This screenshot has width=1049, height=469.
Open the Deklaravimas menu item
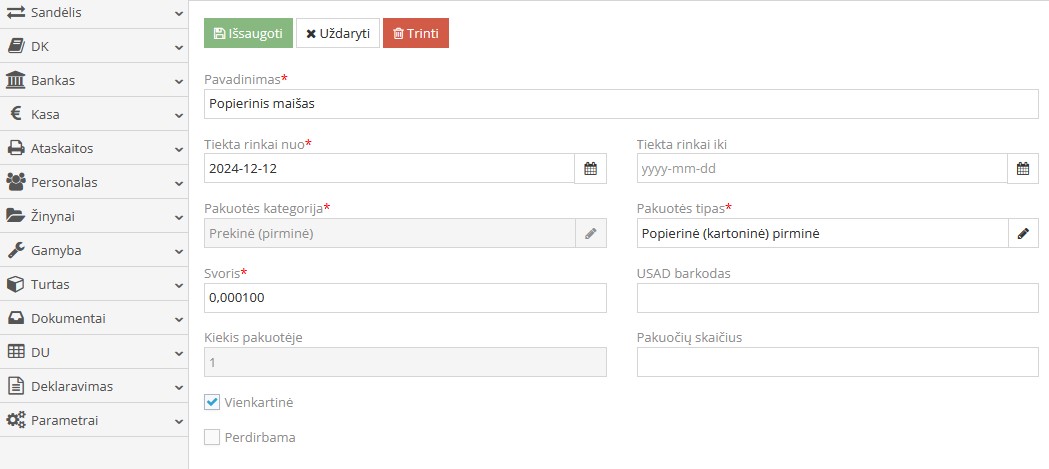[72, 386]
